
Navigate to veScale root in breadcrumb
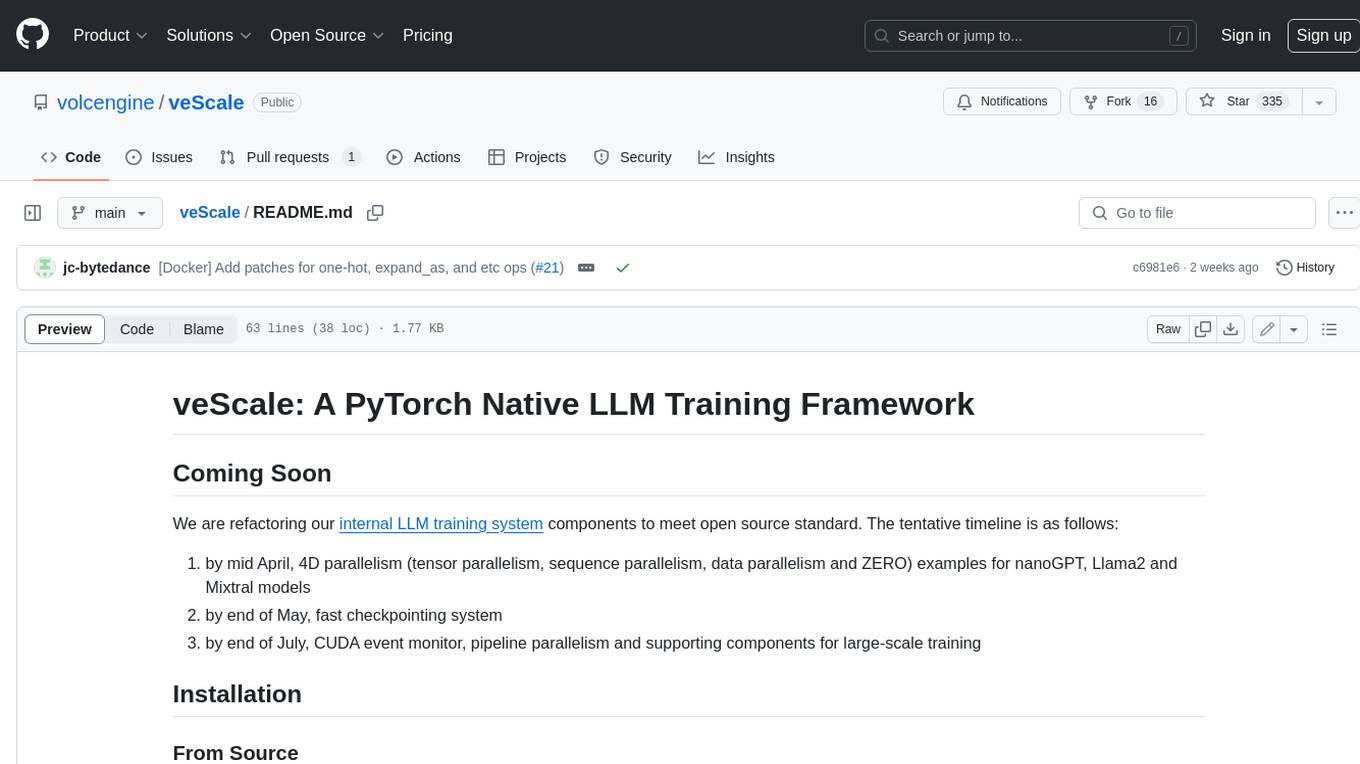pos(209,212)
